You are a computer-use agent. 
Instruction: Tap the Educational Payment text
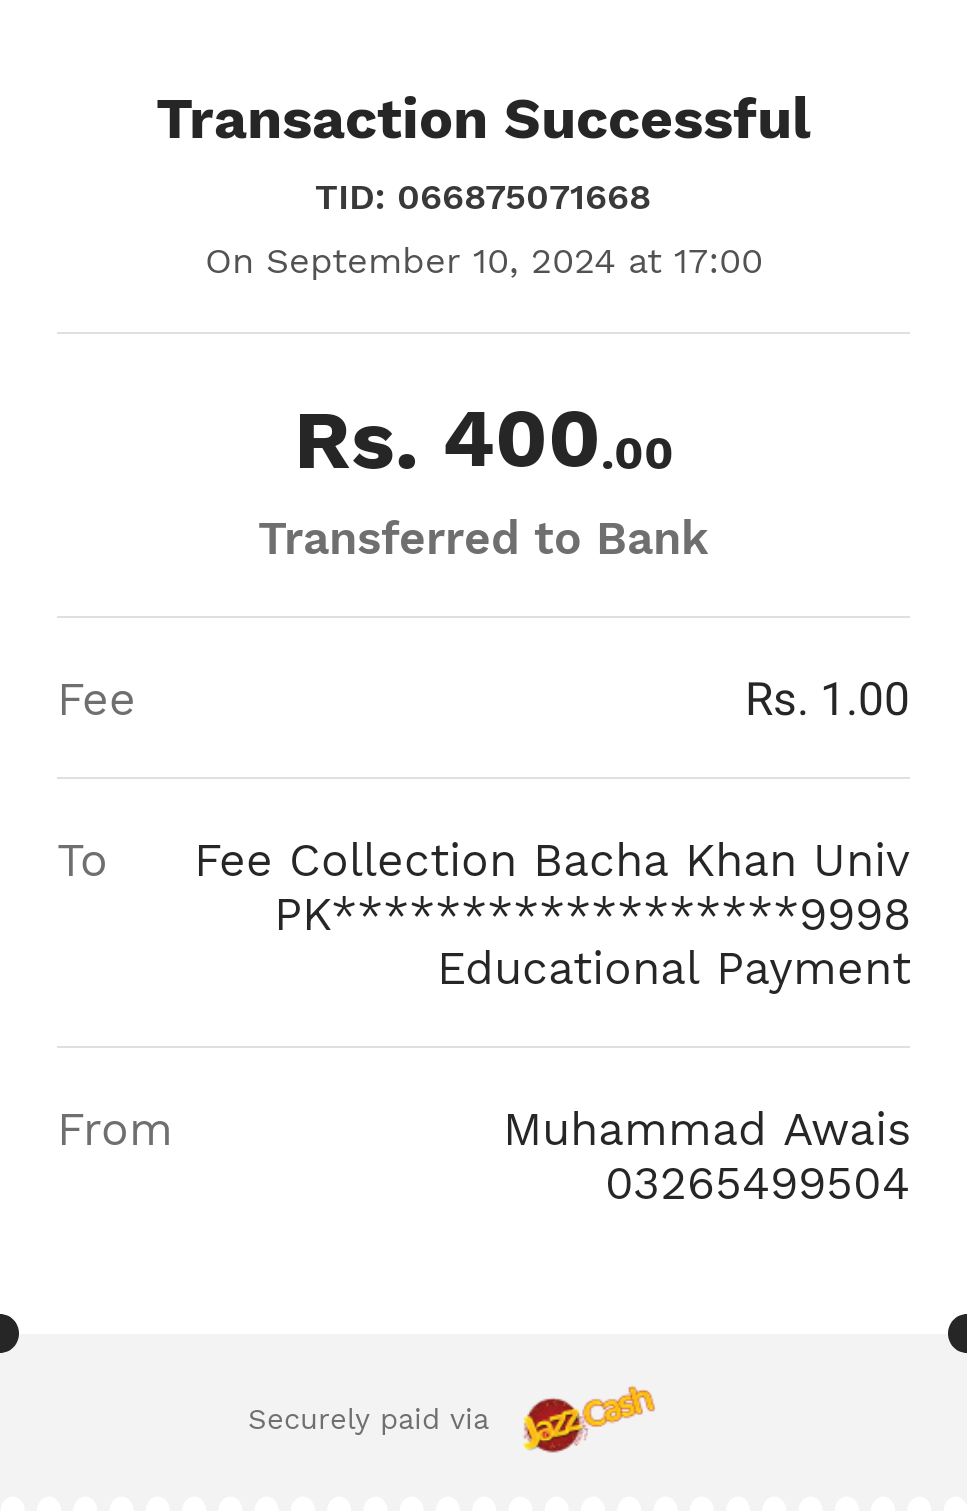tap(675, 969)
